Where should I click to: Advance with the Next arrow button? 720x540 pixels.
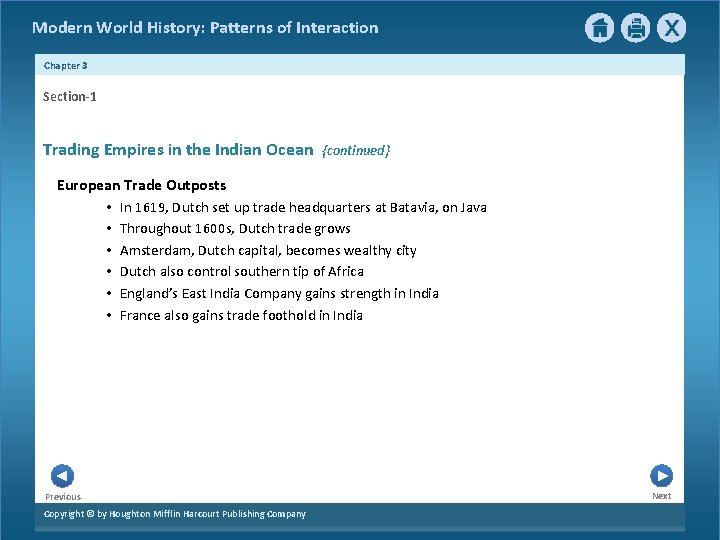click(662, 476)
